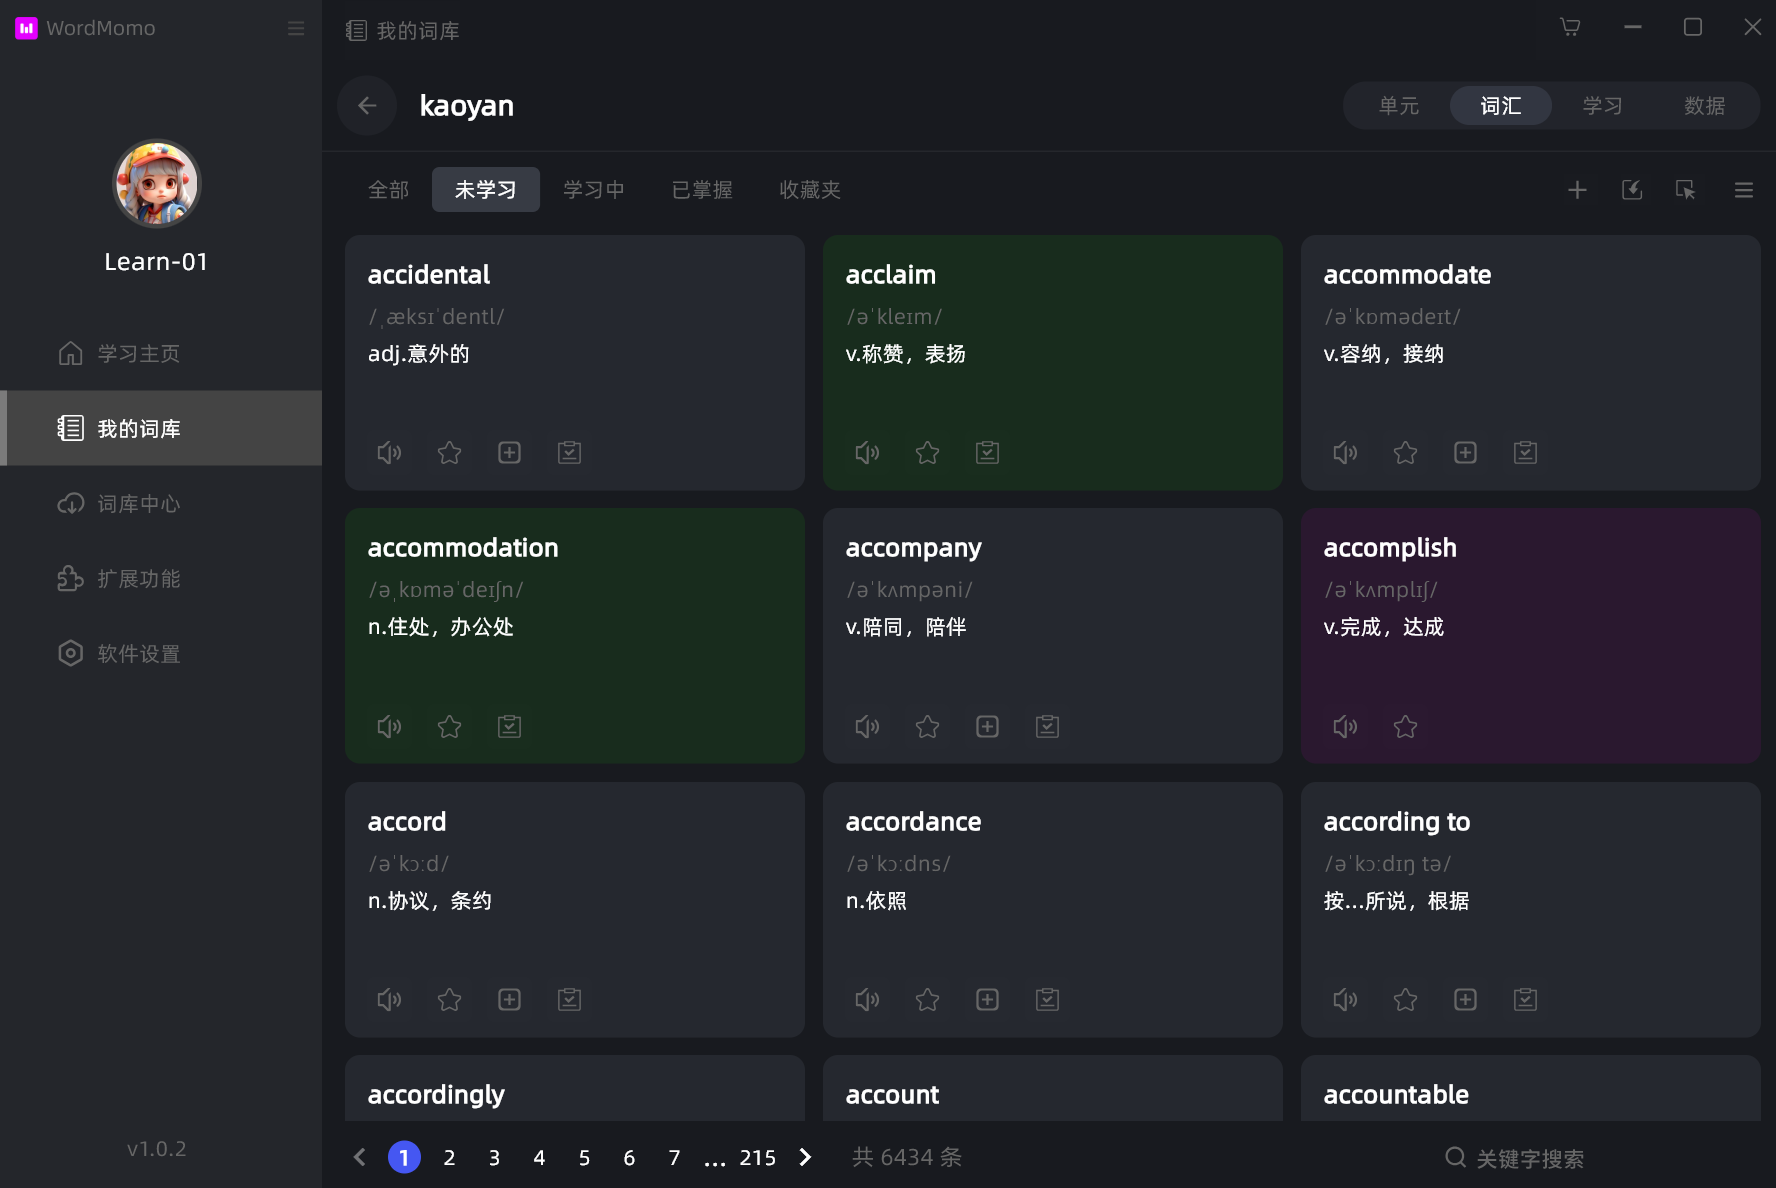The height and width of the screenshot is (1188, 1776).
Task: Click the plus icon on accidental card
Action: click(509, 453)
